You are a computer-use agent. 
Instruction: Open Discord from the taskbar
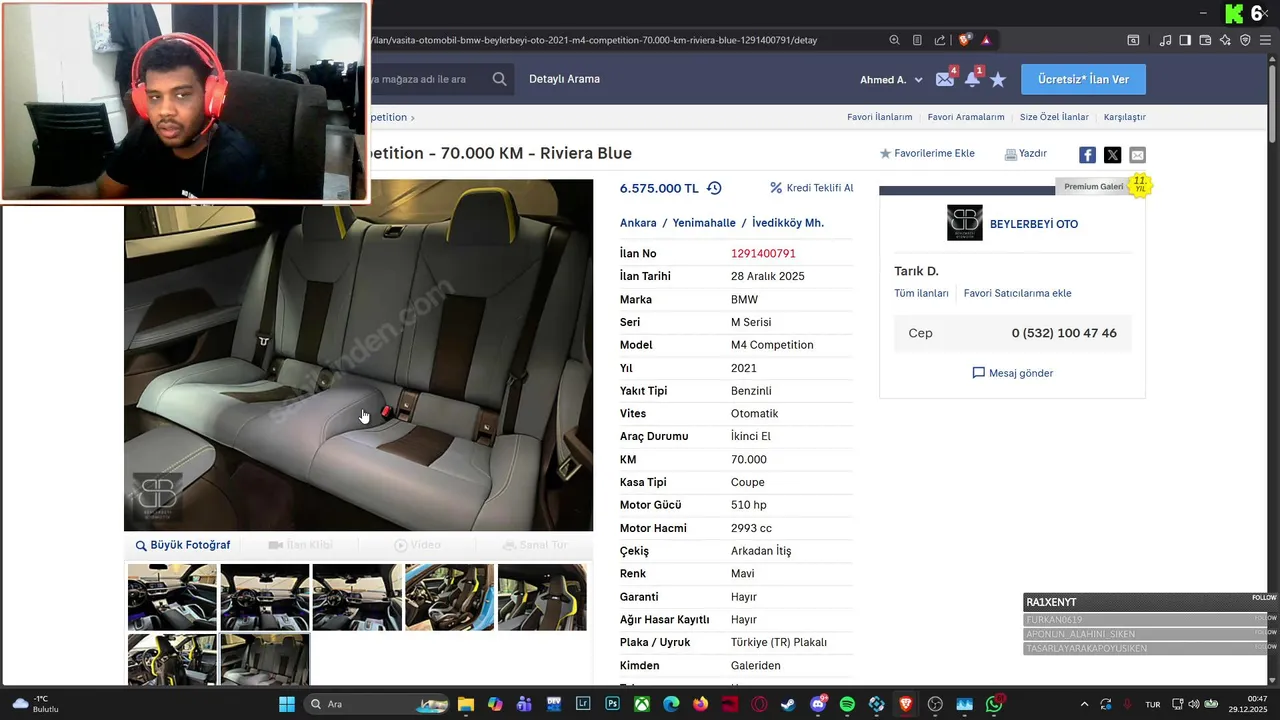coord(818,704)
